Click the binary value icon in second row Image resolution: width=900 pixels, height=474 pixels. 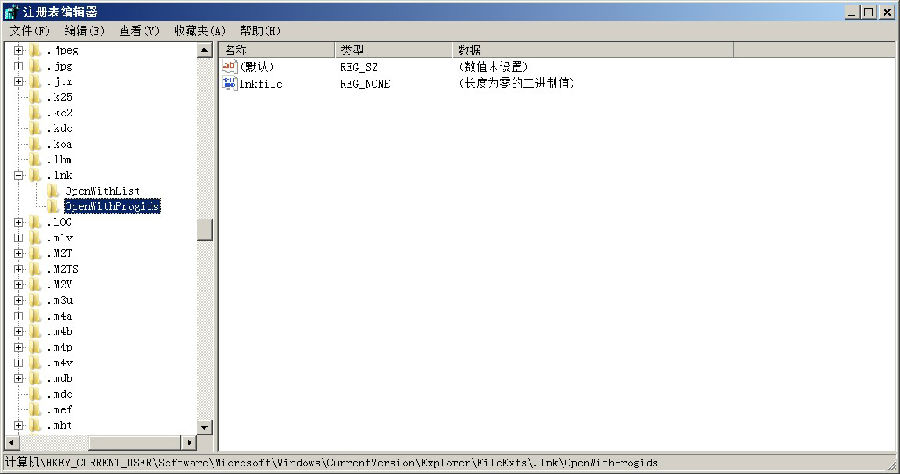228,83
